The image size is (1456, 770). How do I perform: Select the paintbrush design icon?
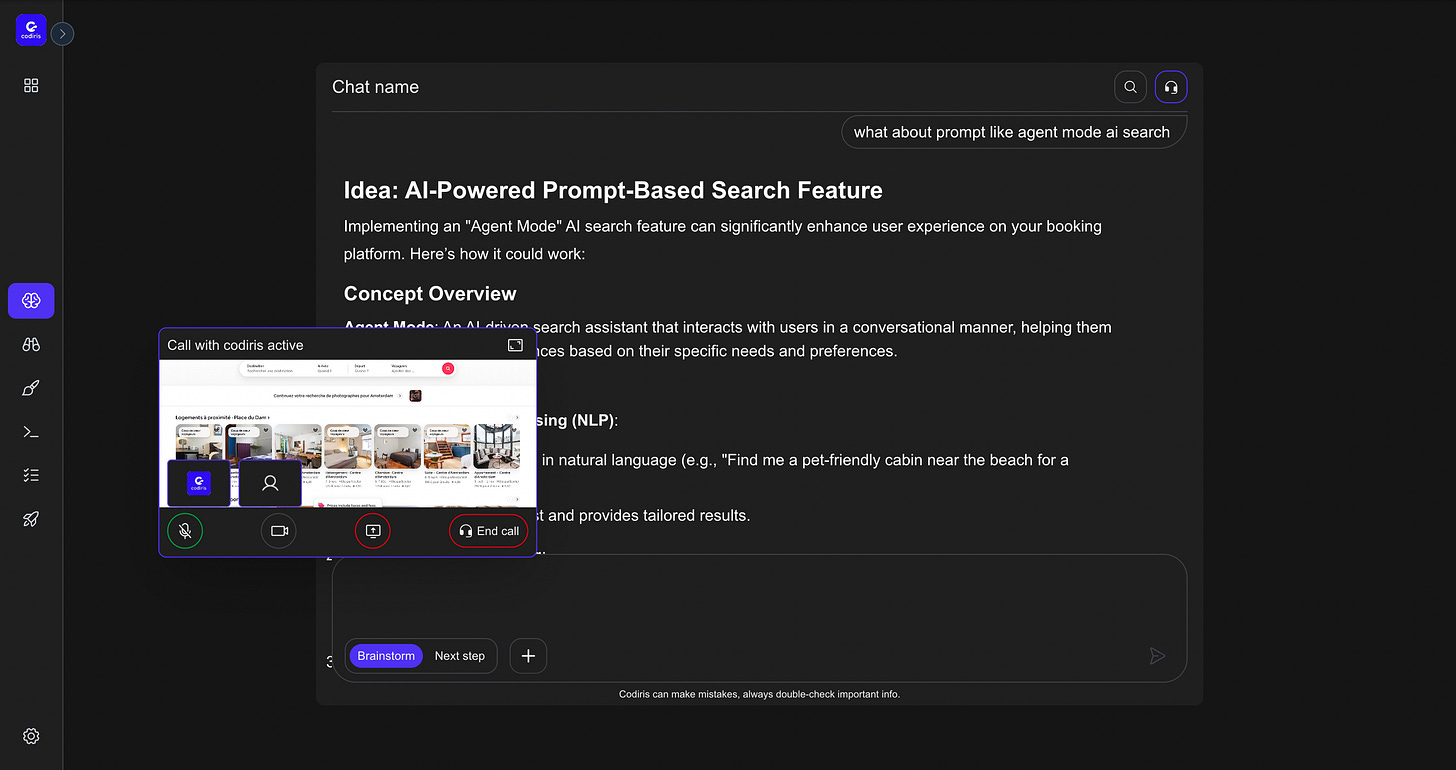click(31, 389)
